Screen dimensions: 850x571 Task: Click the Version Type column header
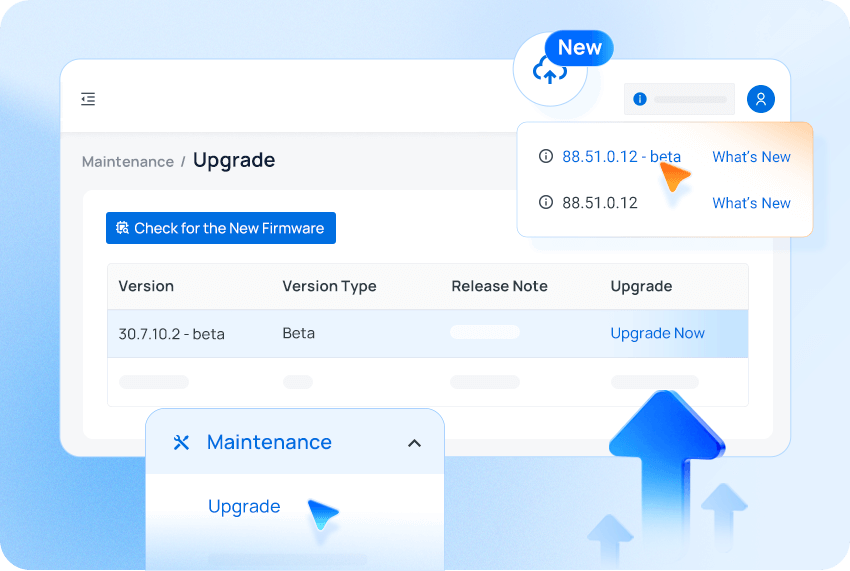(329, 286)
